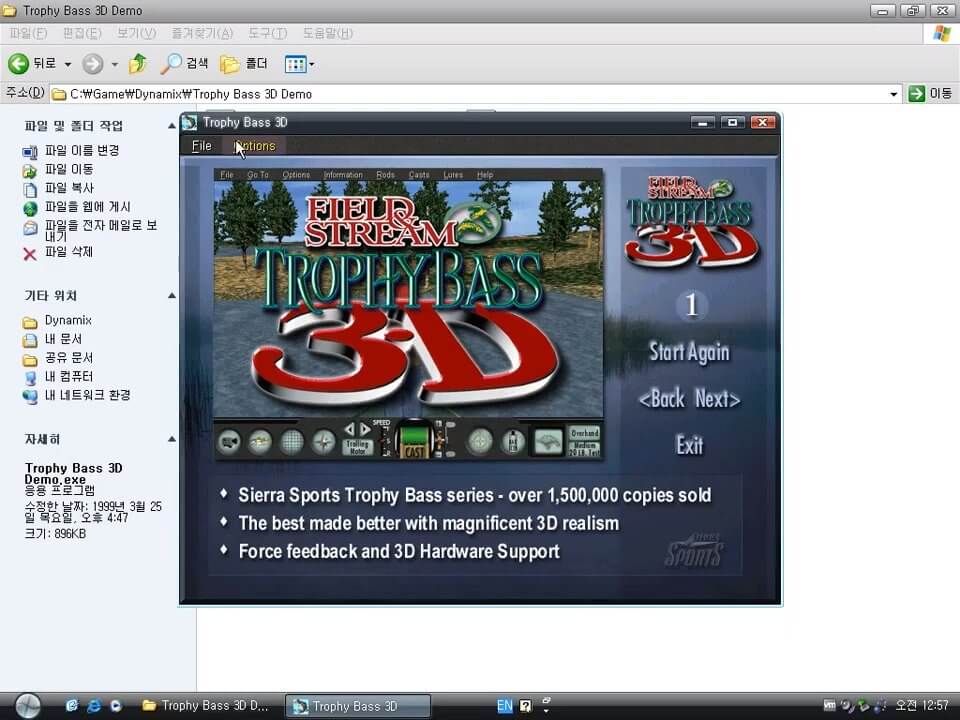Click the 이동 Go button

[x=930, y=94]
